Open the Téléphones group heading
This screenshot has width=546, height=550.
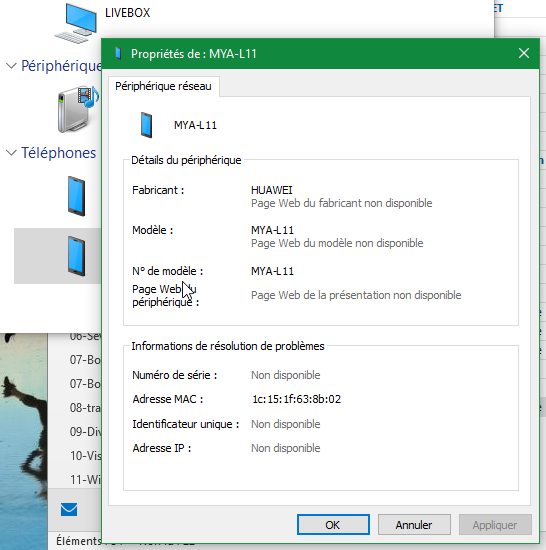coord(59,153)
